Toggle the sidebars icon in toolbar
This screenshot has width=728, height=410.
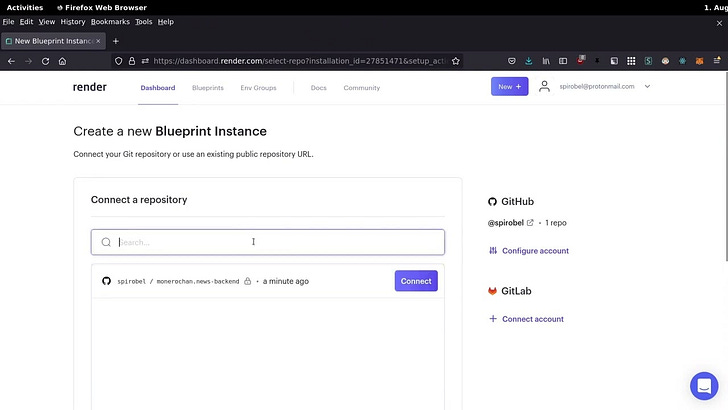coord(563,61)
